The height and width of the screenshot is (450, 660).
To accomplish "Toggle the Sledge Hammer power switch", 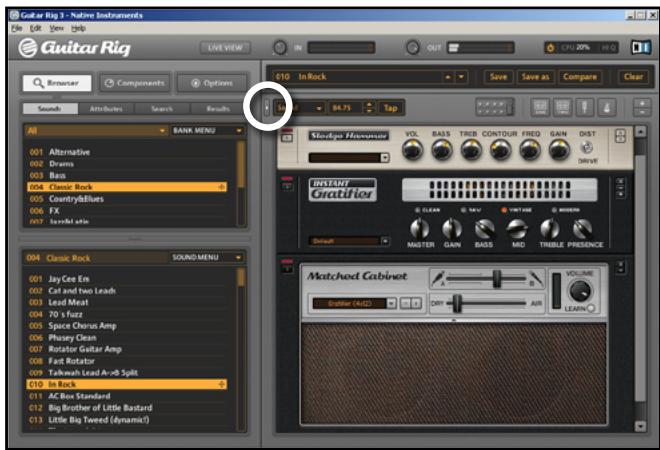I will 287,136.
